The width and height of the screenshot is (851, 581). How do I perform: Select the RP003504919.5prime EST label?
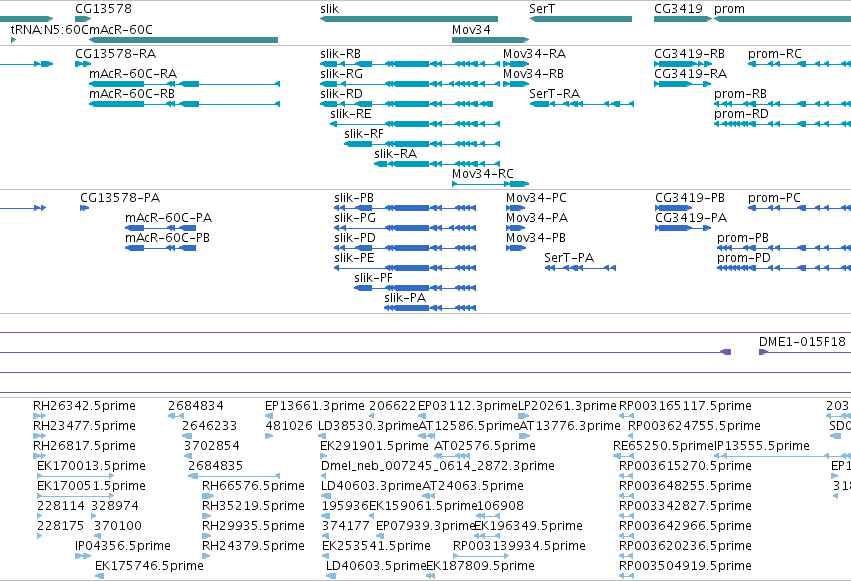[685, 566]
